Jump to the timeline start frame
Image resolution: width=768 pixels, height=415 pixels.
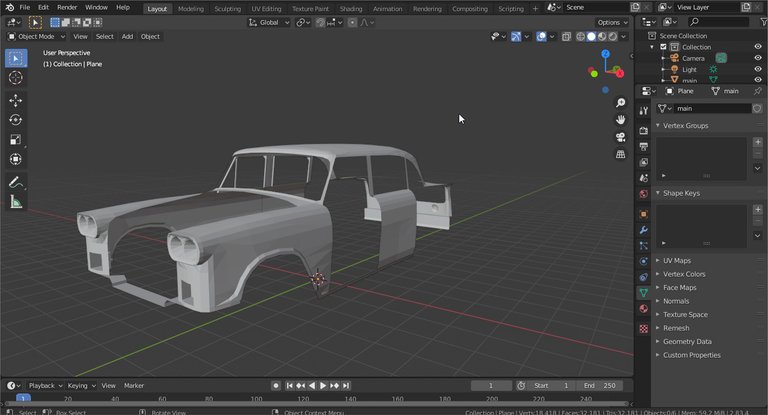tap(289, 386)
